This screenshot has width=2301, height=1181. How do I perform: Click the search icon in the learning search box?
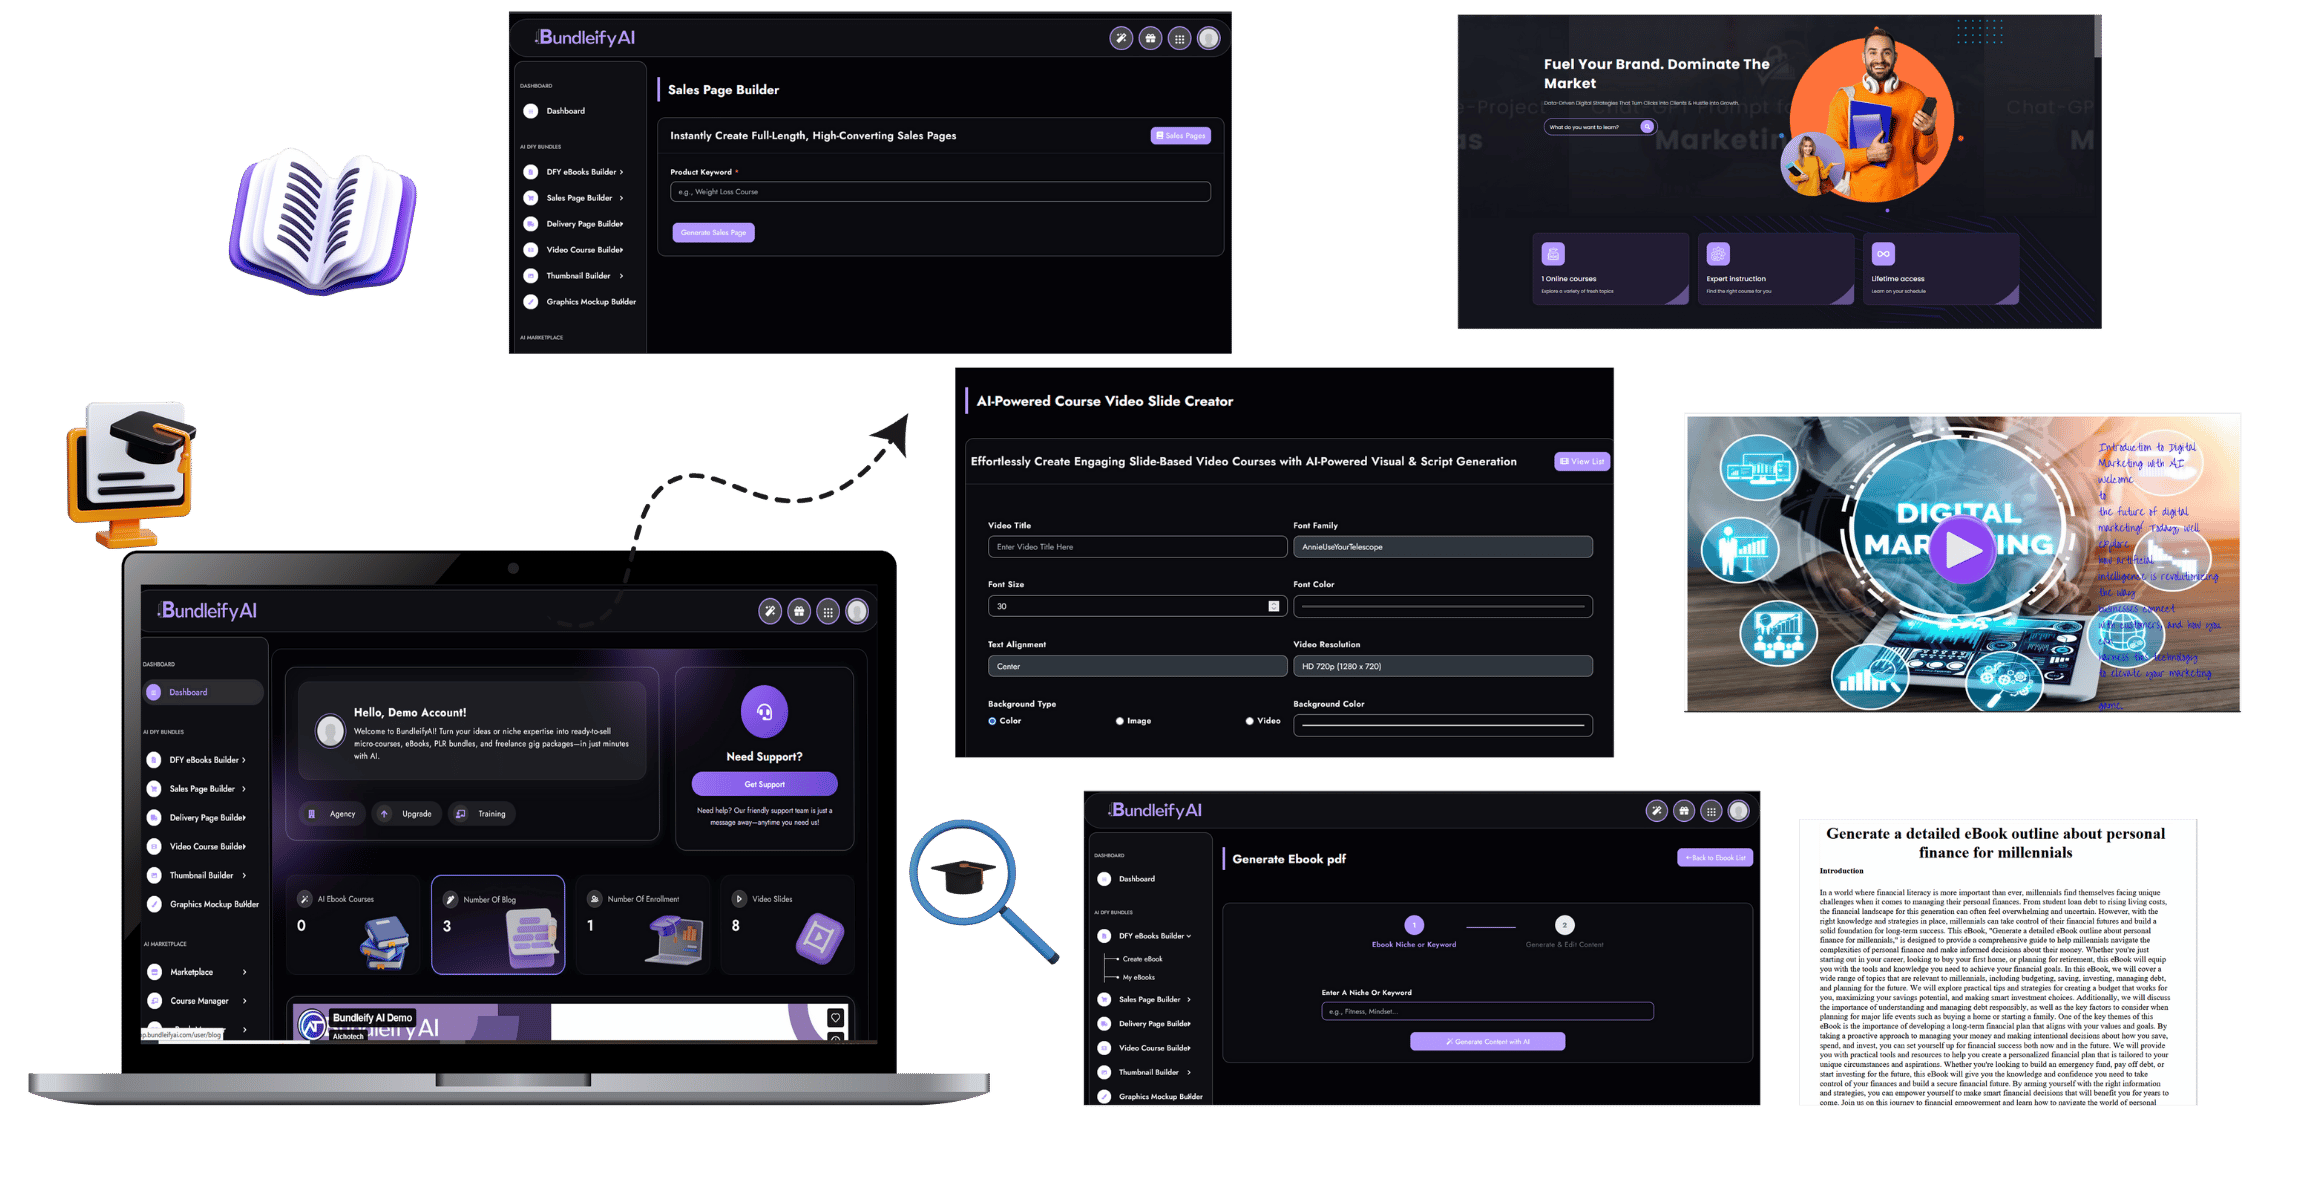pyautogui.click(x=1646, y=127)
